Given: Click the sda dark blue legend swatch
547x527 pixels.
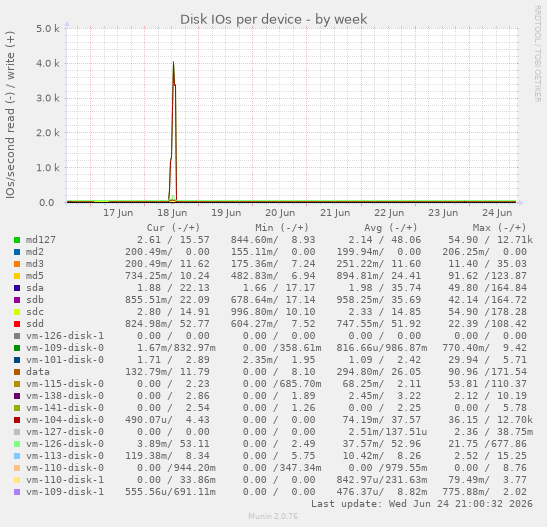Looking at the screenshot, I should pos(17,288).
